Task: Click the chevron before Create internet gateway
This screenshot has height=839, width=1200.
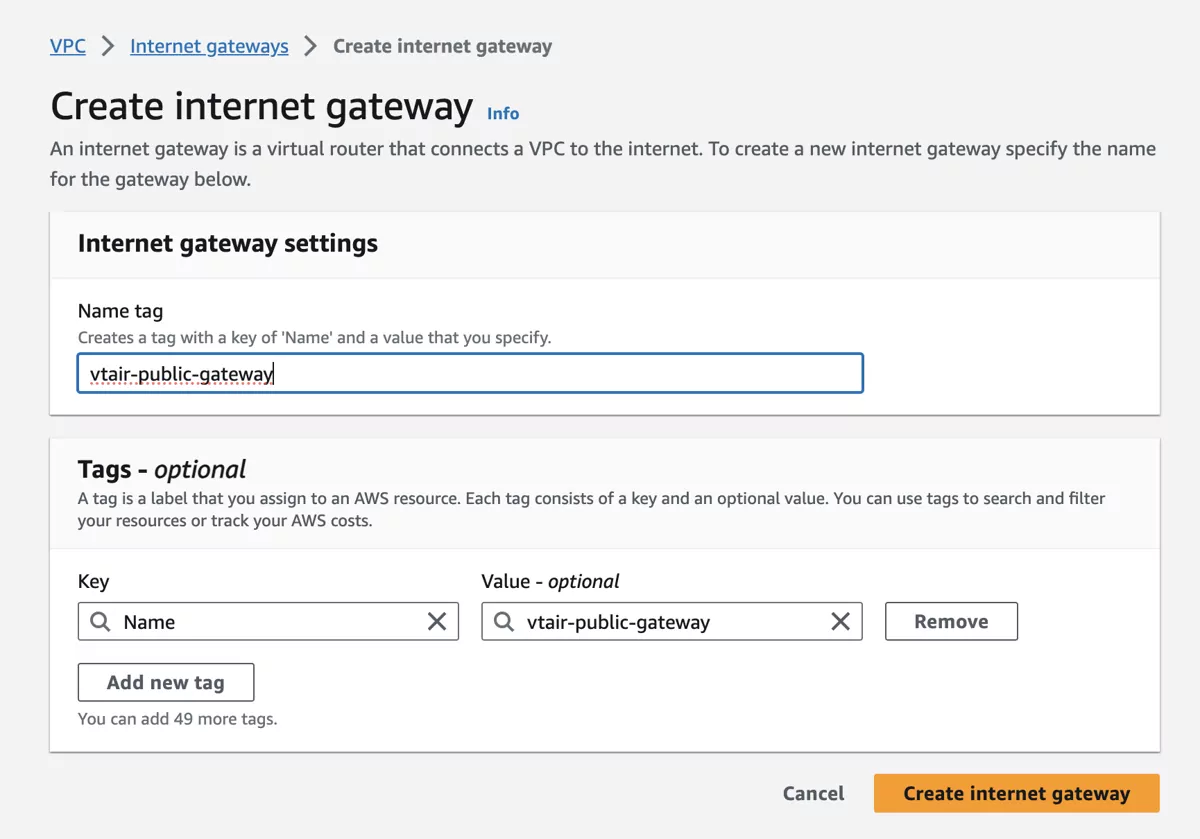Action: point(310,45)
